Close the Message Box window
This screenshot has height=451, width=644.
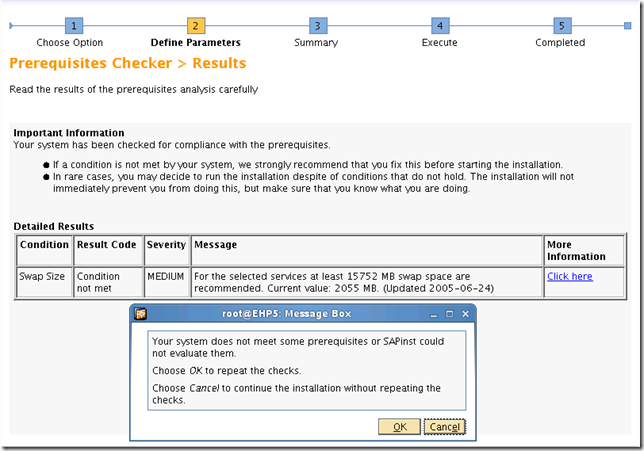pos(465,314)
